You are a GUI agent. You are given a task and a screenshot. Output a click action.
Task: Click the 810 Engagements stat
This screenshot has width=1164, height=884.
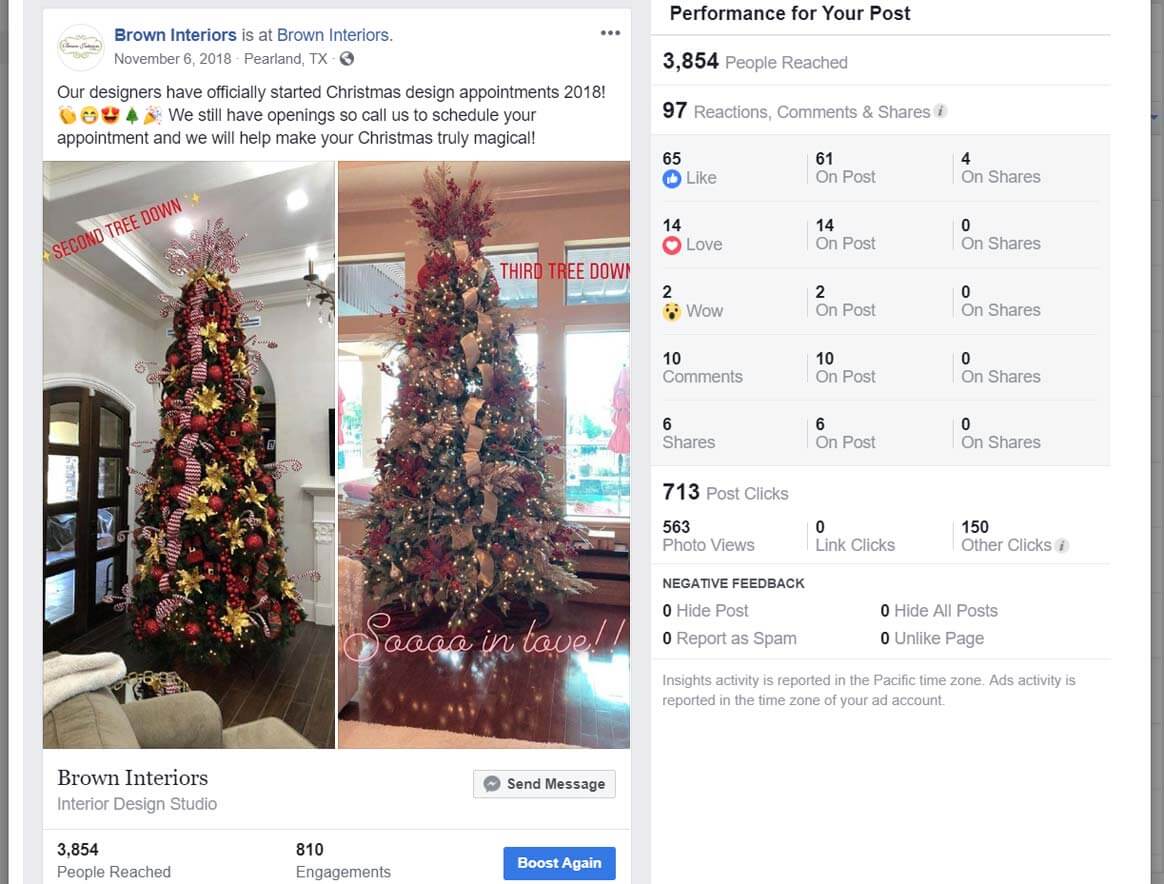343,860
